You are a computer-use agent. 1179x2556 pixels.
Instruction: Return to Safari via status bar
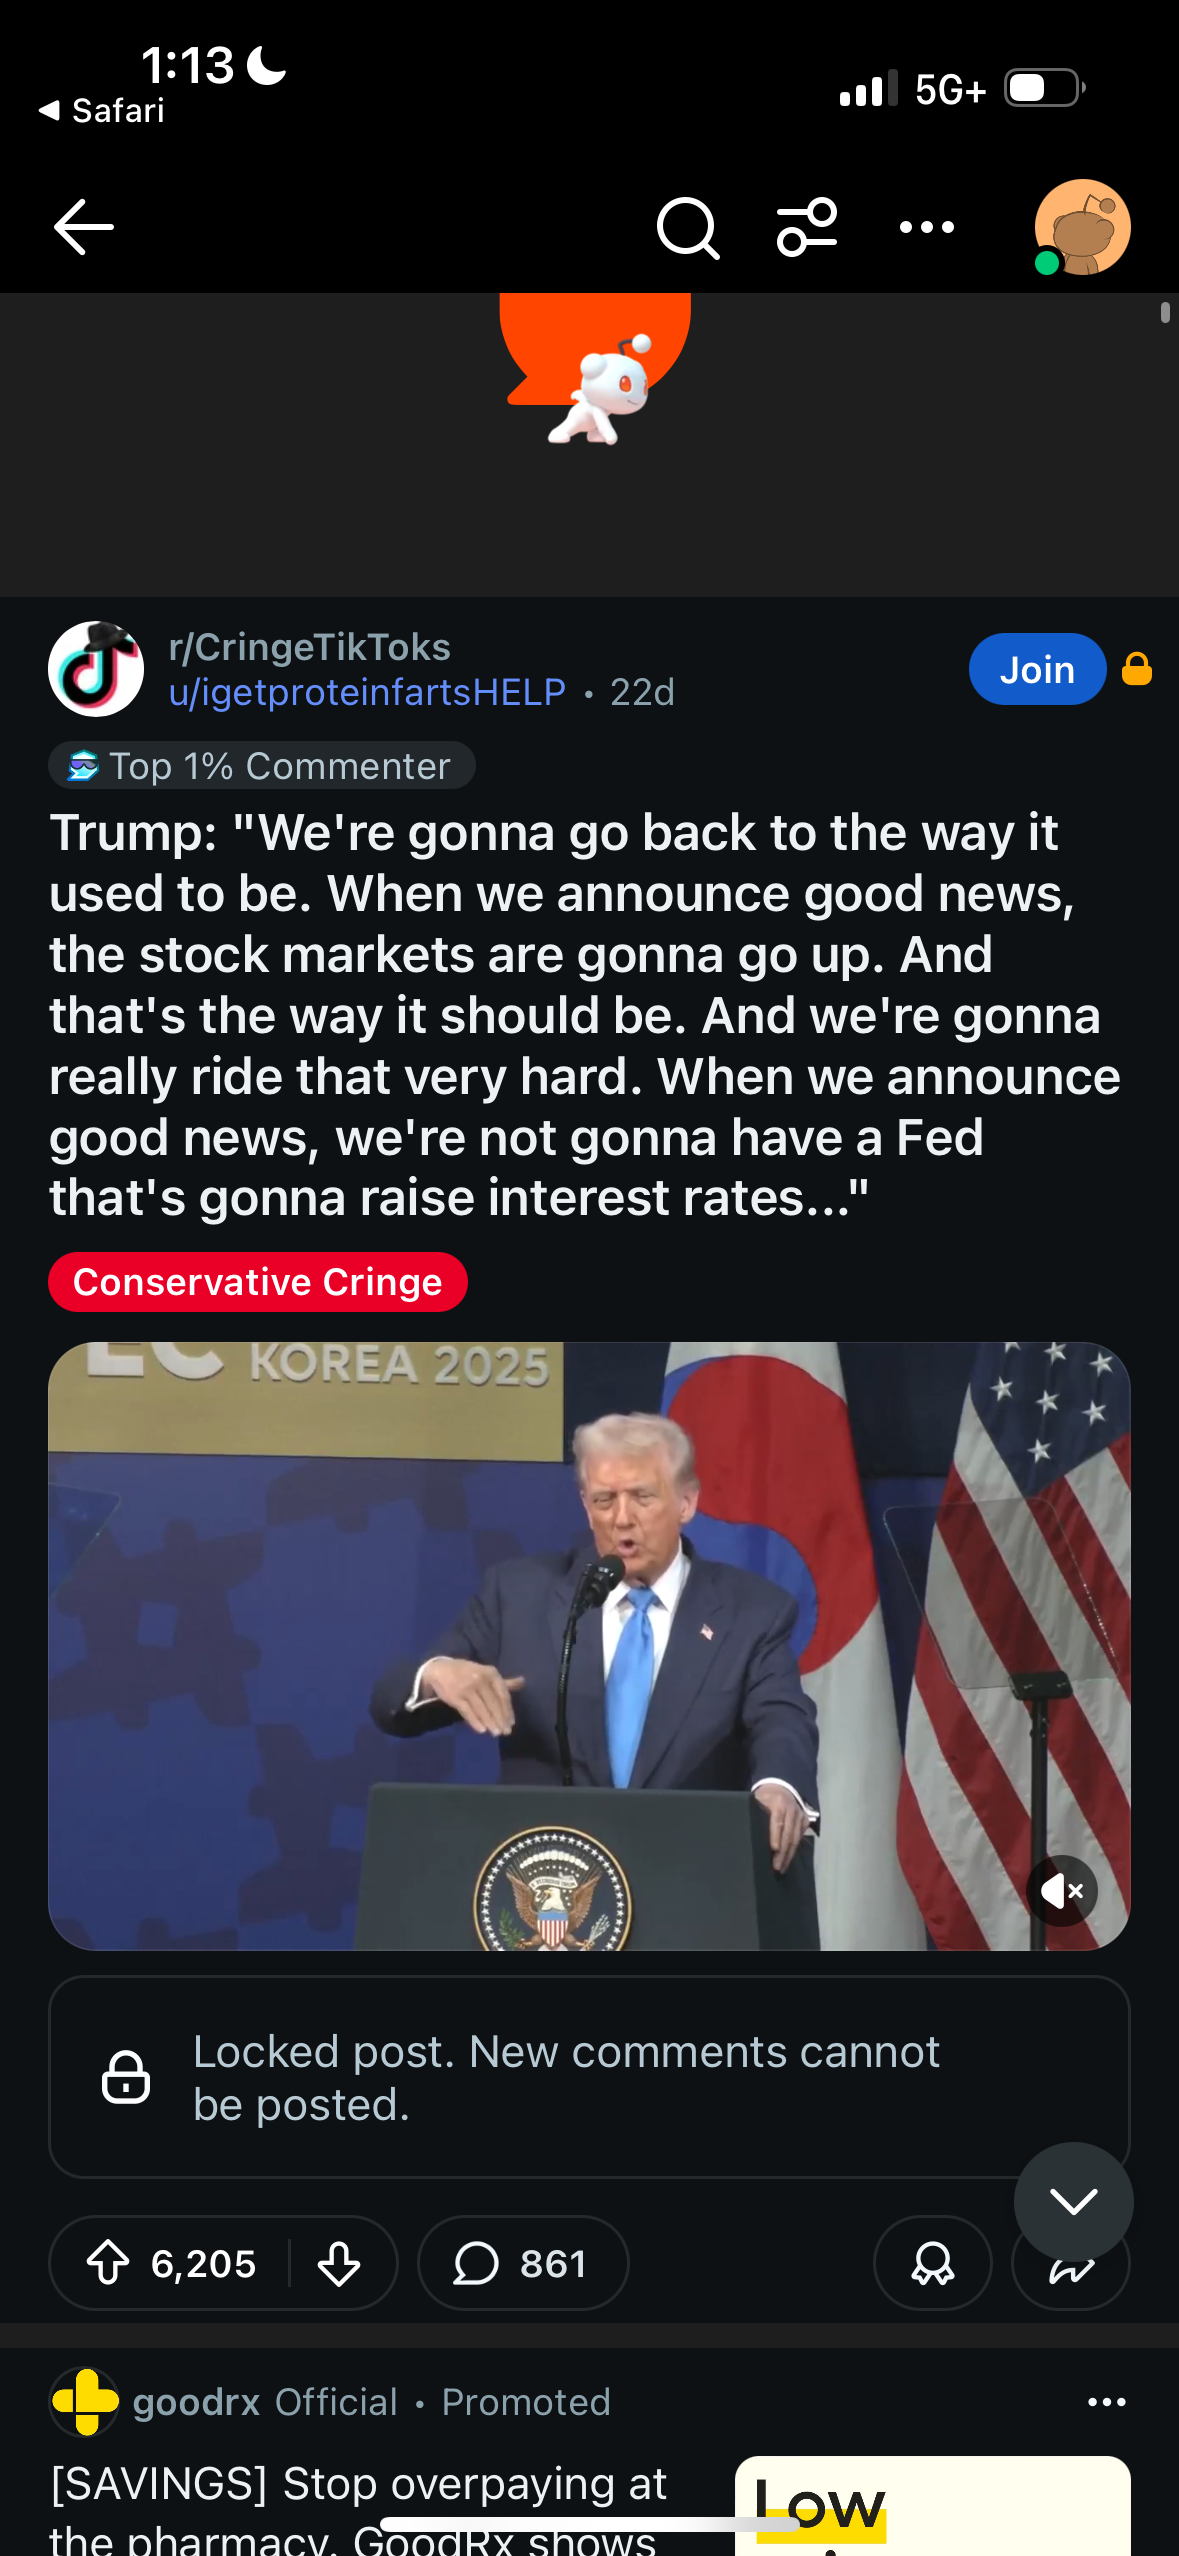coord(102,111)
